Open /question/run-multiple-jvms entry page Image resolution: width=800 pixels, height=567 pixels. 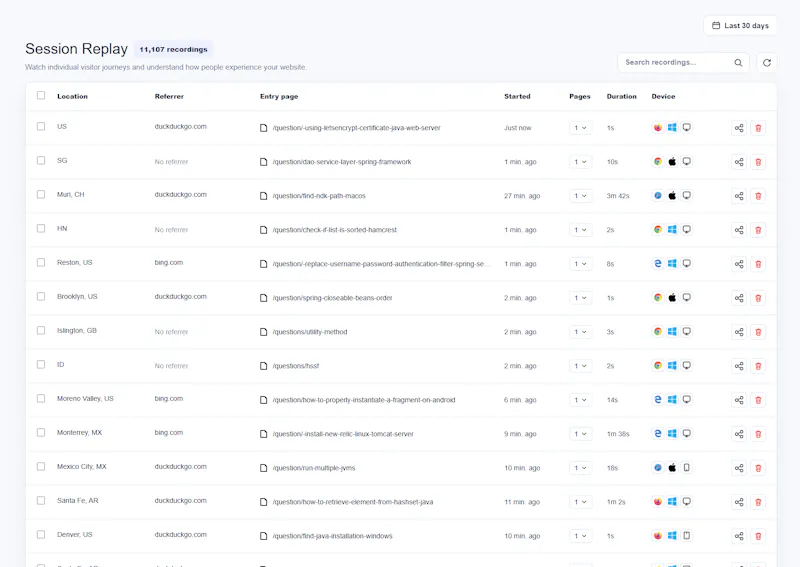(x=314, y=468)
